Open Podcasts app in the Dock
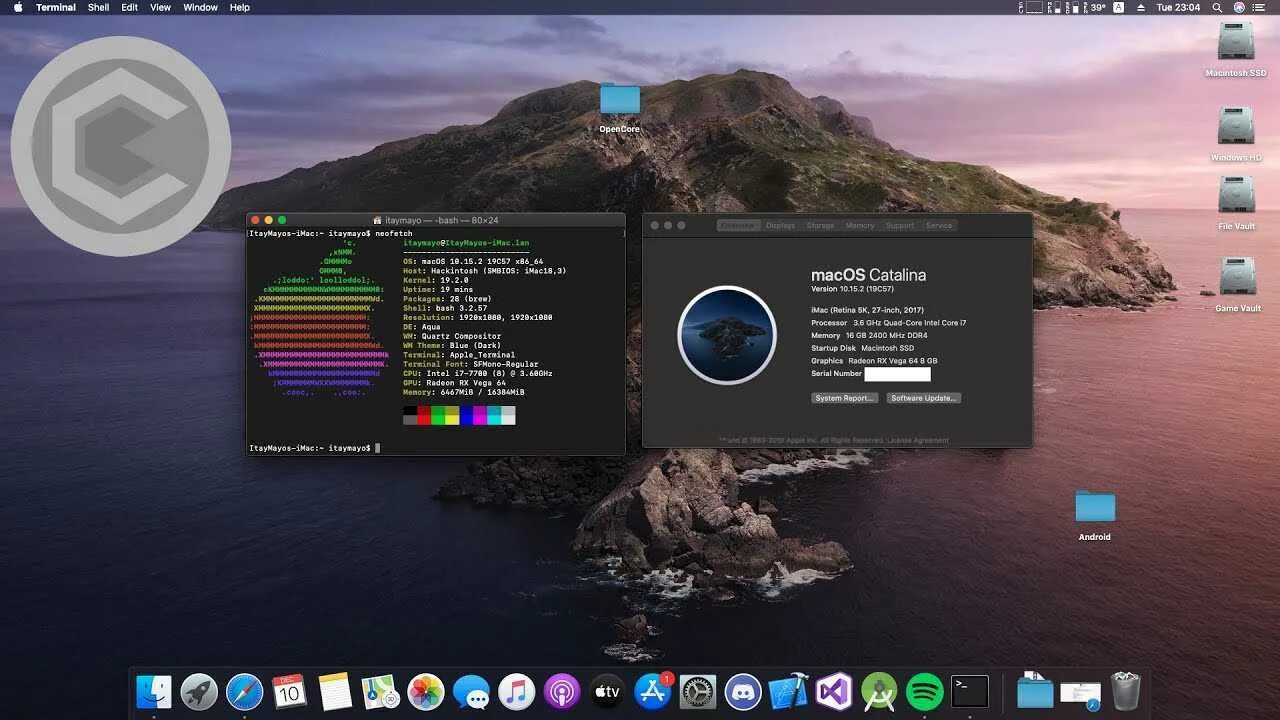 coord(562,691)
